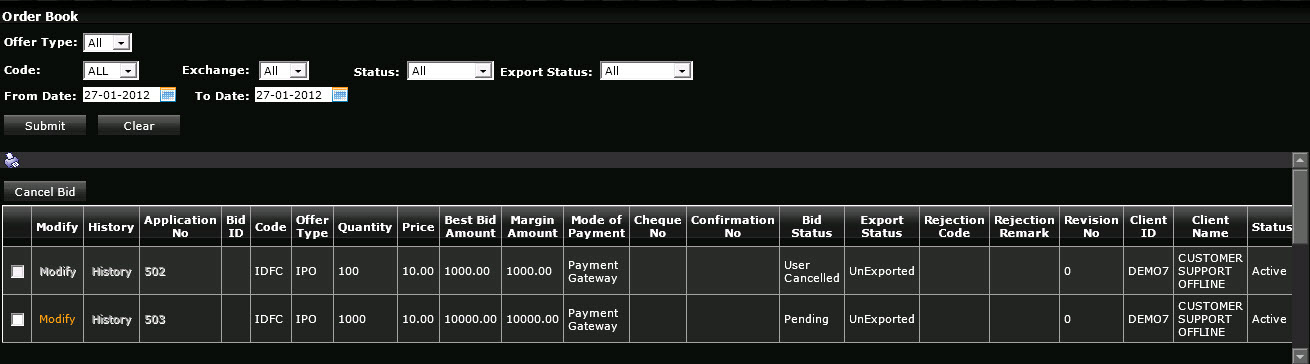Select checkbox for application 503
1310x364 pixels.
point(17,319)
